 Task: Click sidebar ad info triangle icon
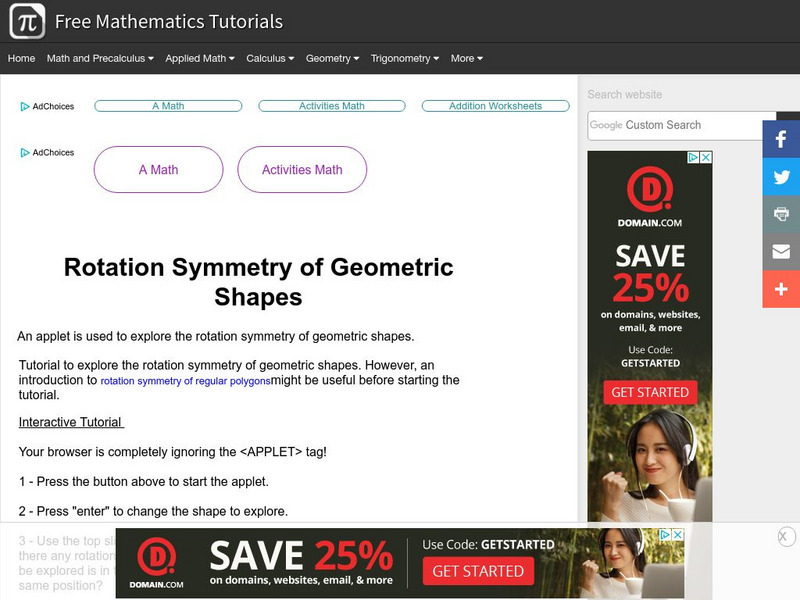[x=693, y=157]
